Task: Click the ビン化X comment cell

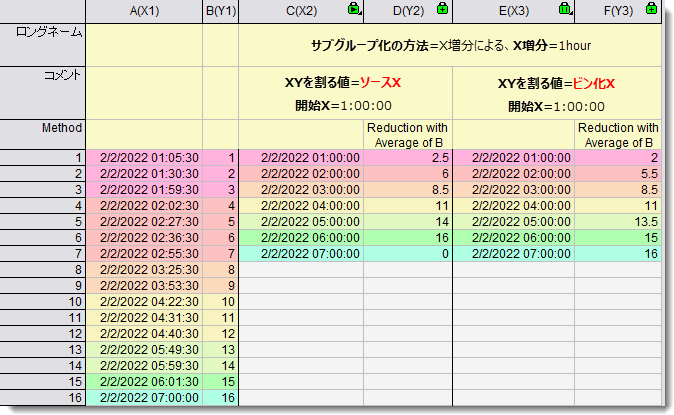Action: [557, 93]
